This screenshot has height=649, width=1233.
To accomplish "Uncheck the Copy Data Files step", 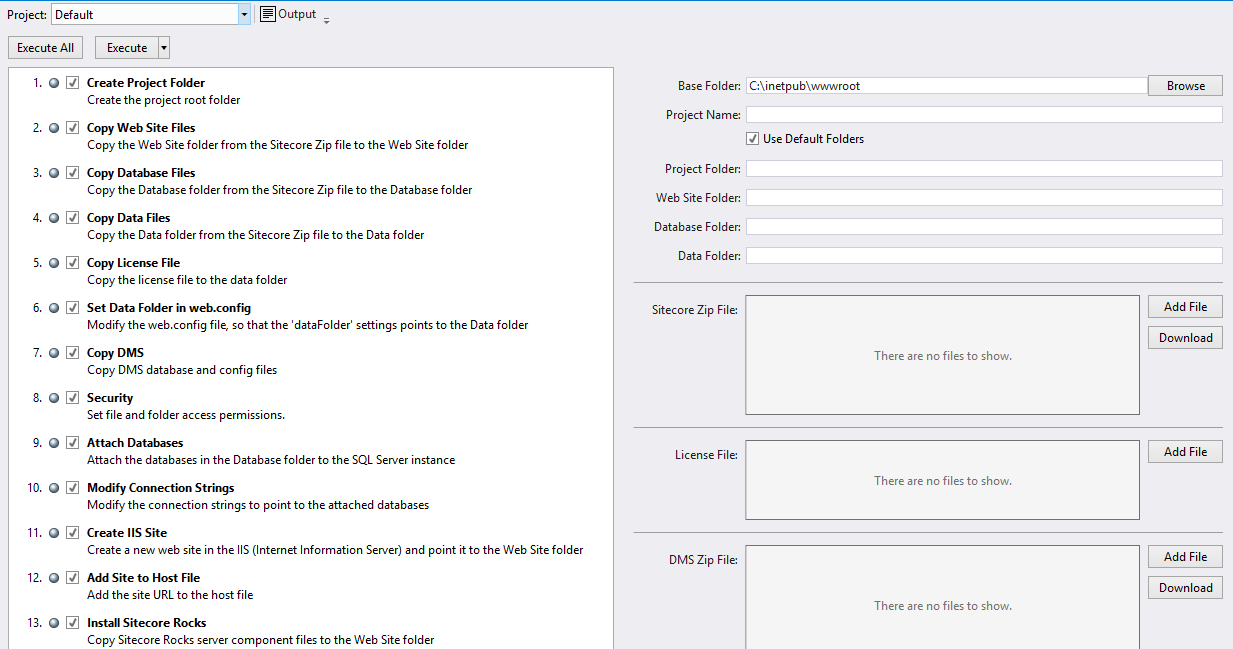I will pyautogui.click(x=72, y=217).
